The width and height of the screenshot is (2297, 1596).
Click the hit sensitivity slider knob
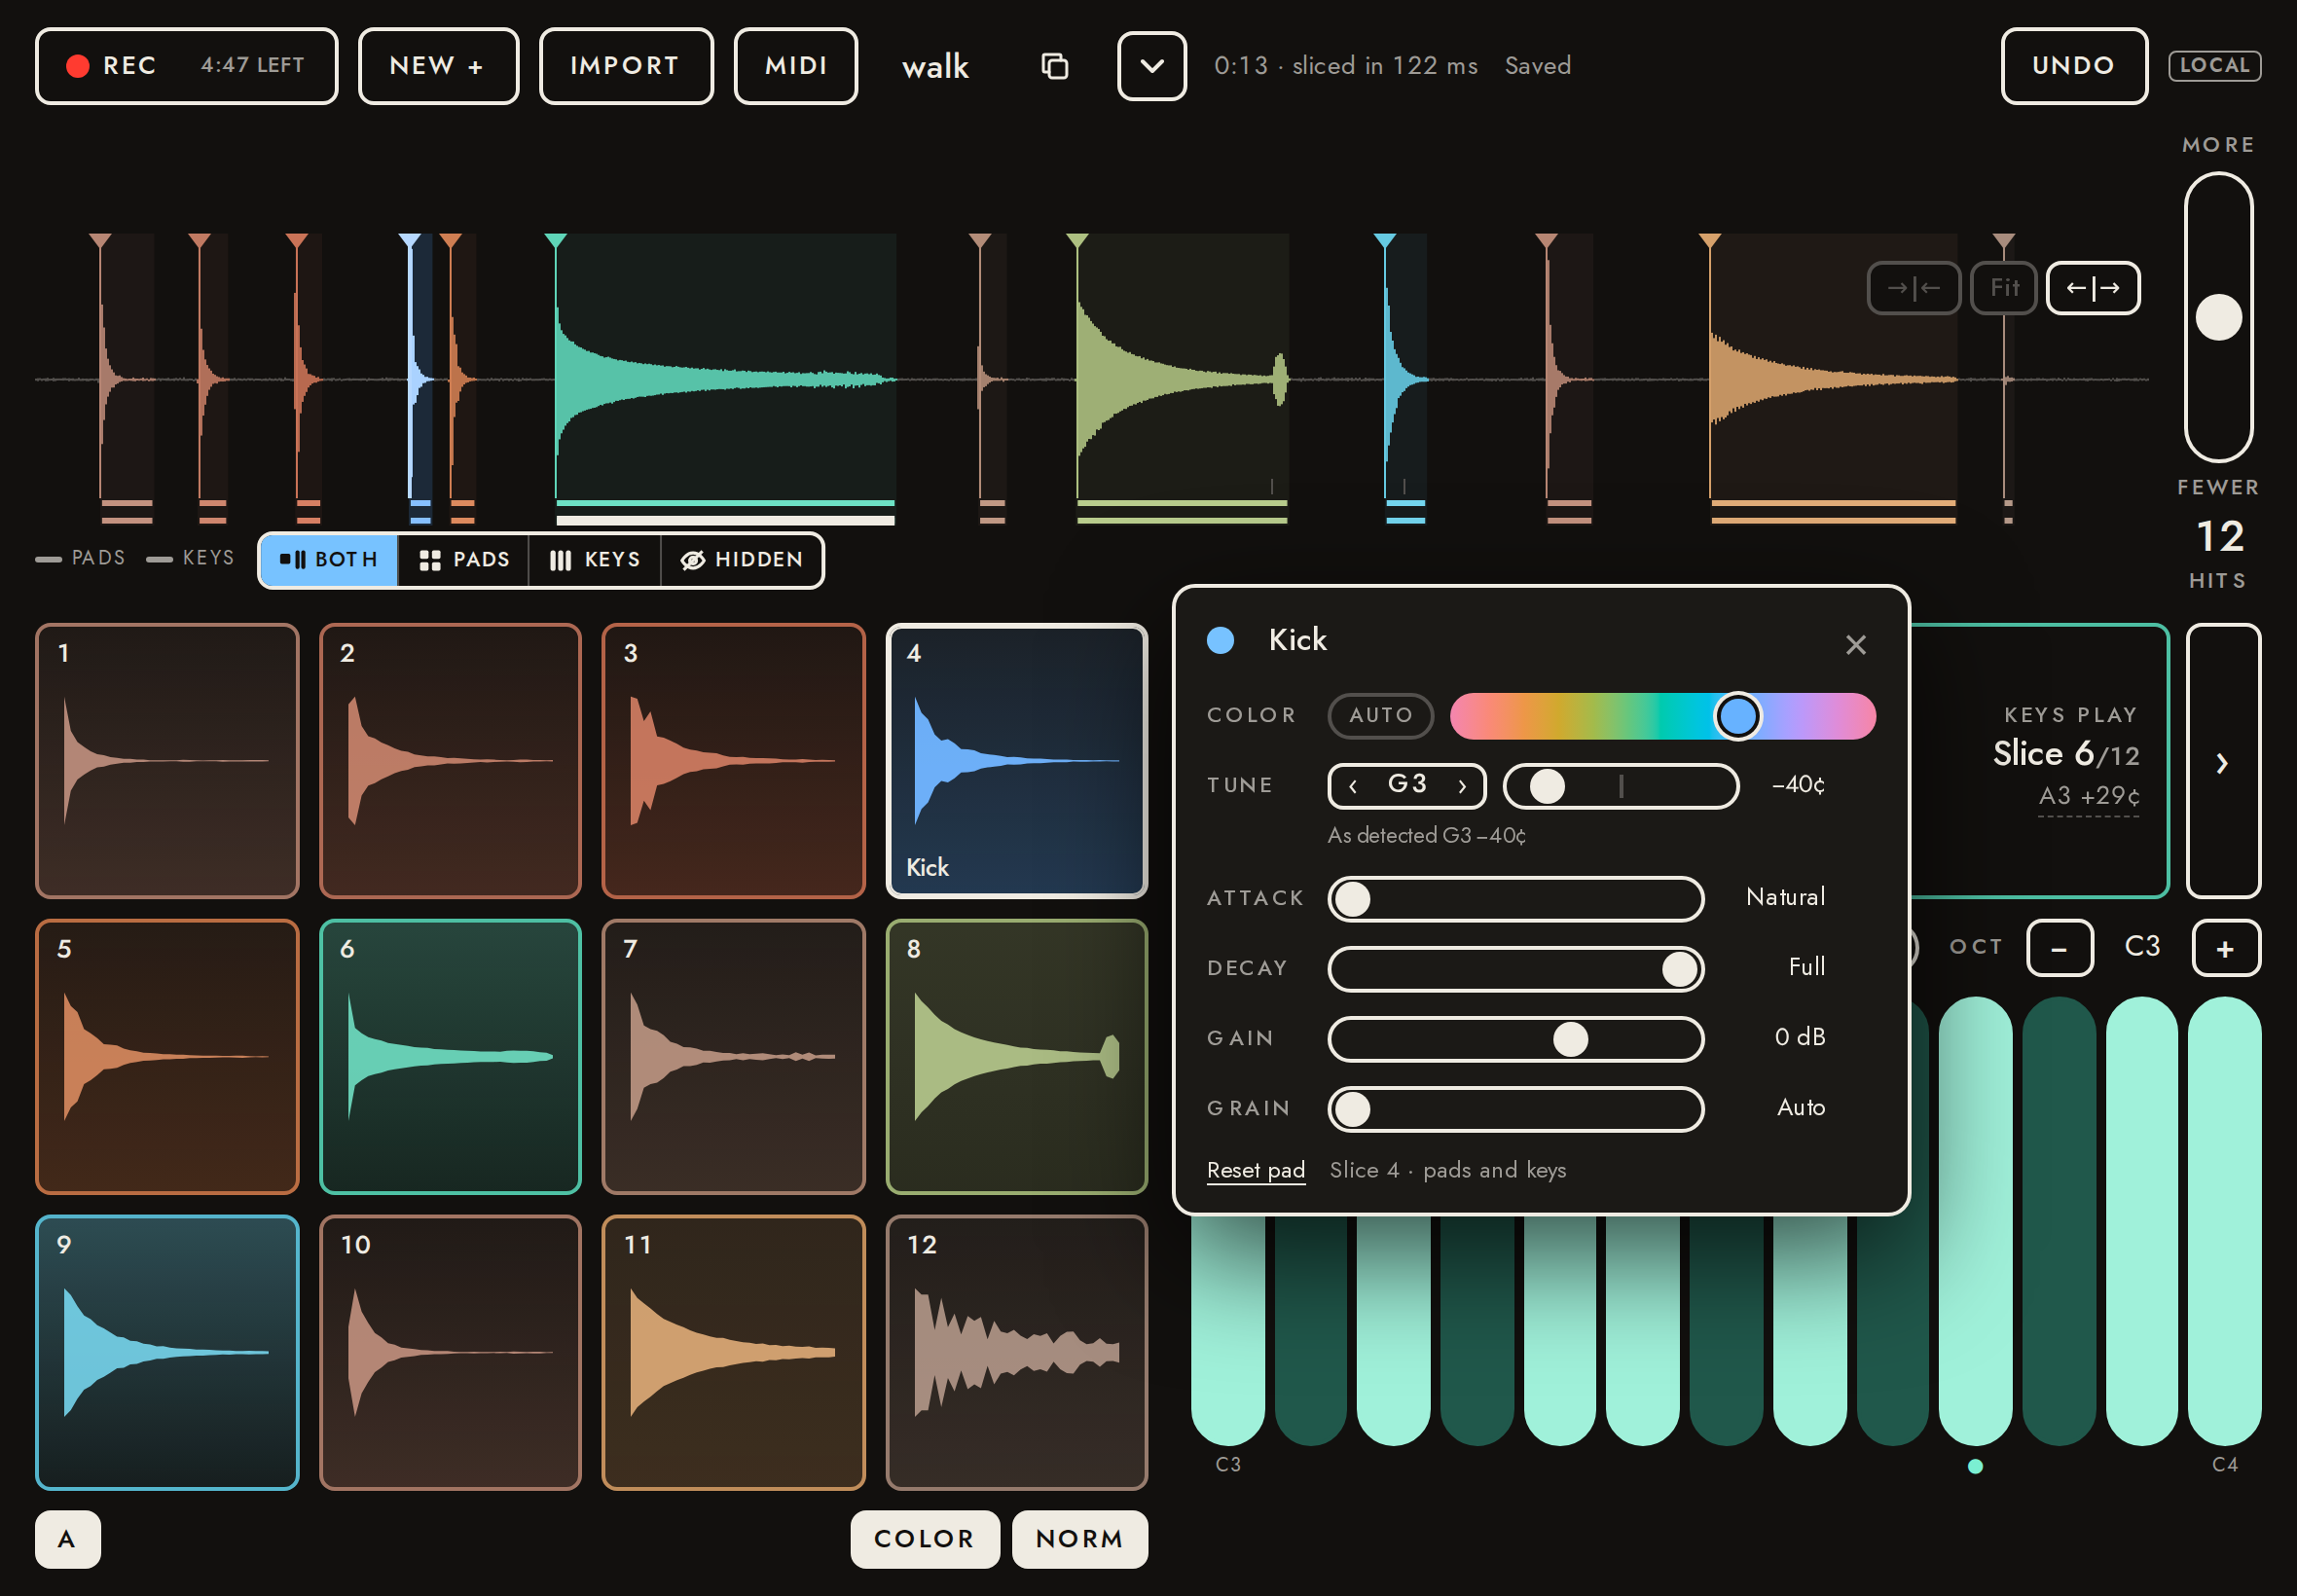(x=2218, y=317)
